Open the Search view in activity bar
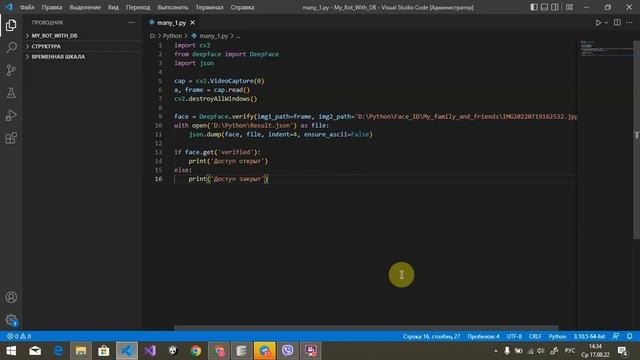This screenshot has width=640, height=360. coord(11,47)
